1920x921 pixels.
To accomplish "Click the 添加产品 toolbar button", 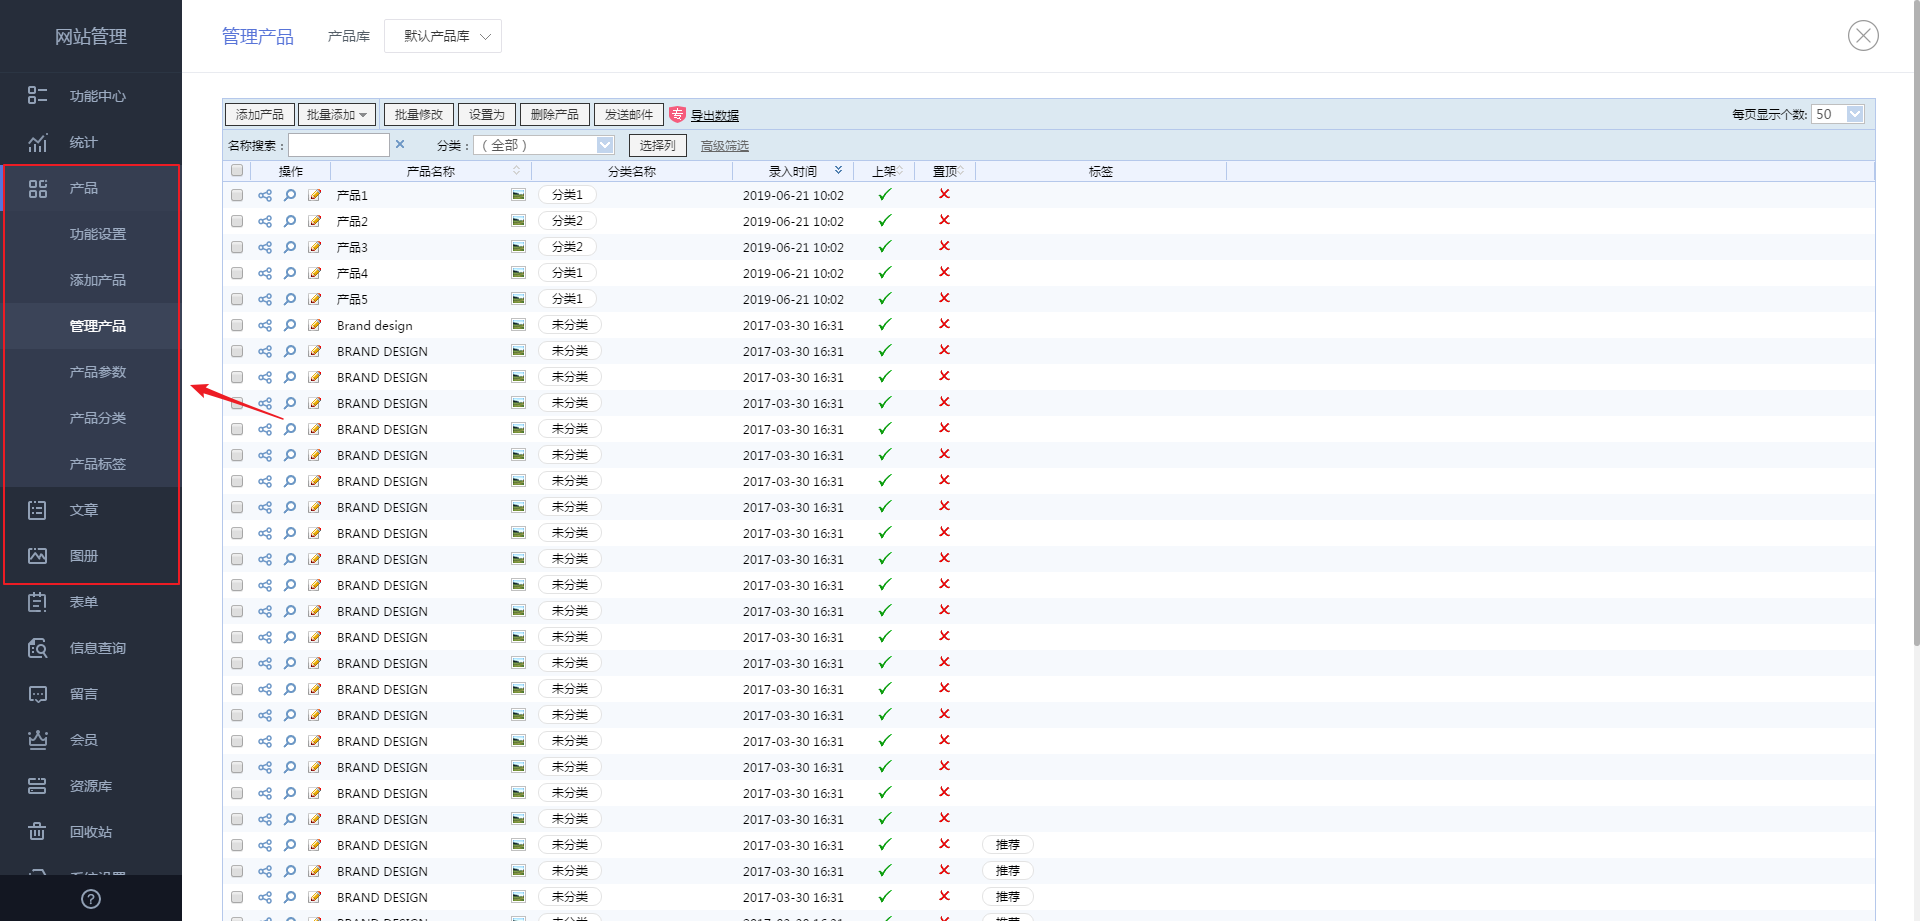I will tap(260, 115).
